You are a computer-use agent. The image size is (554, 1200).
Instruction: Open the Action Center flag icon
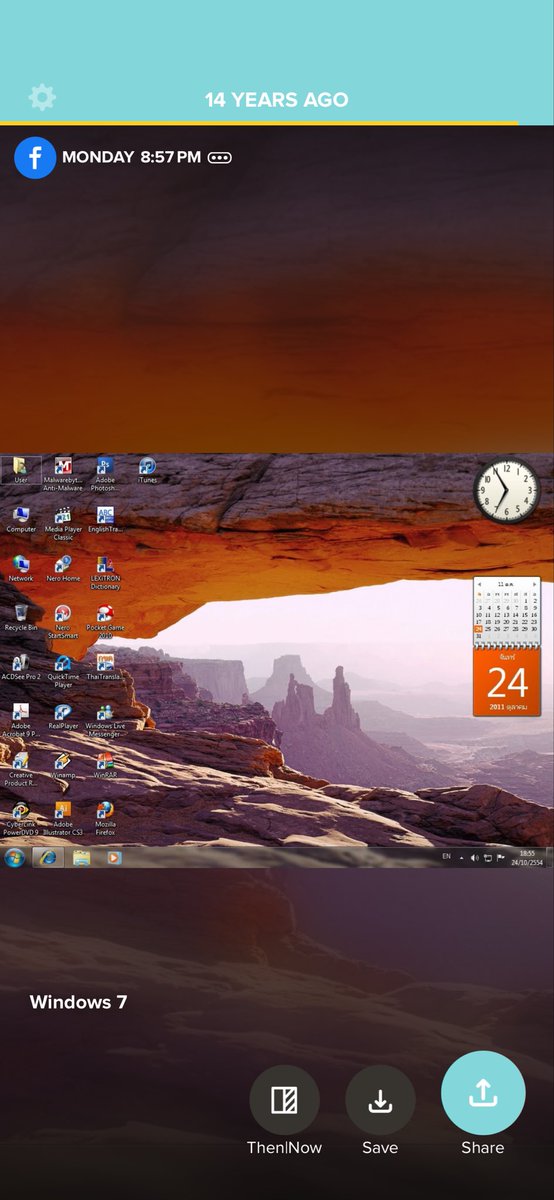click(x=500, y=858)
